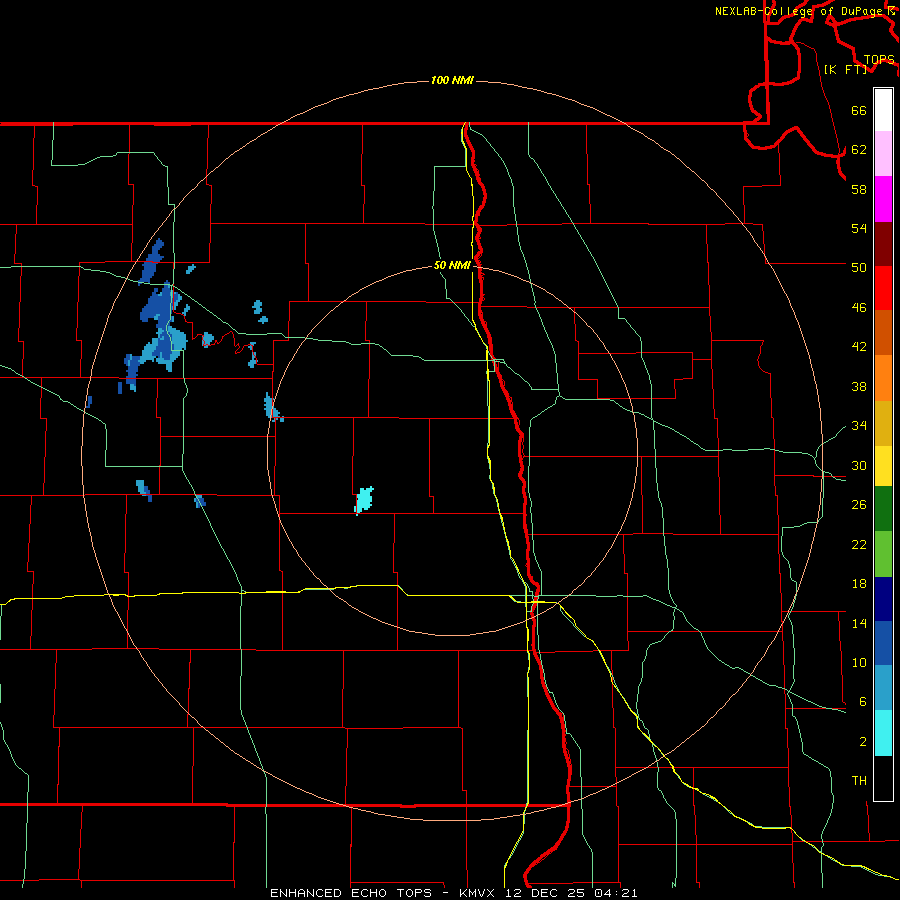The image size is (900, 900).
Task: Click the white swatch in the tops legend
Action: (x=883, y=110)
